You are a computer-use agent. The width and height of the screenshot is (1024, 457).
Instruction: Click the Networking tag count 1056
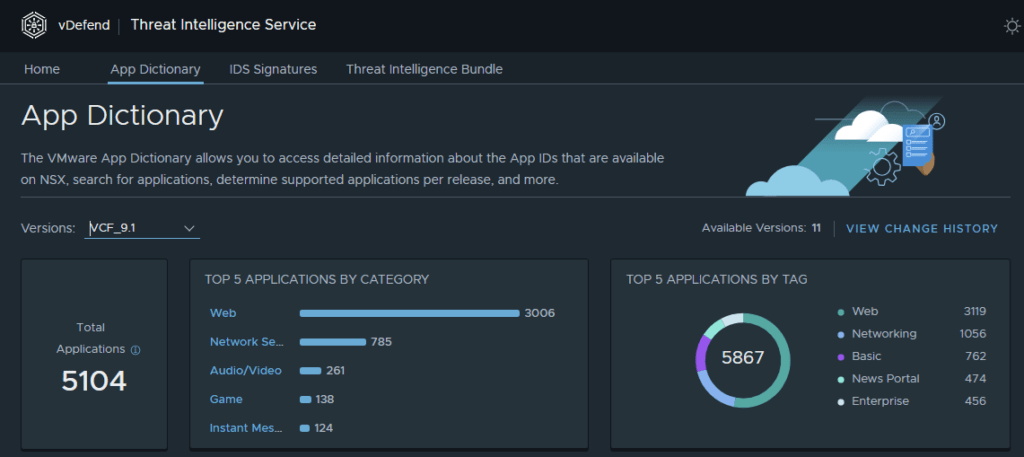972,334
